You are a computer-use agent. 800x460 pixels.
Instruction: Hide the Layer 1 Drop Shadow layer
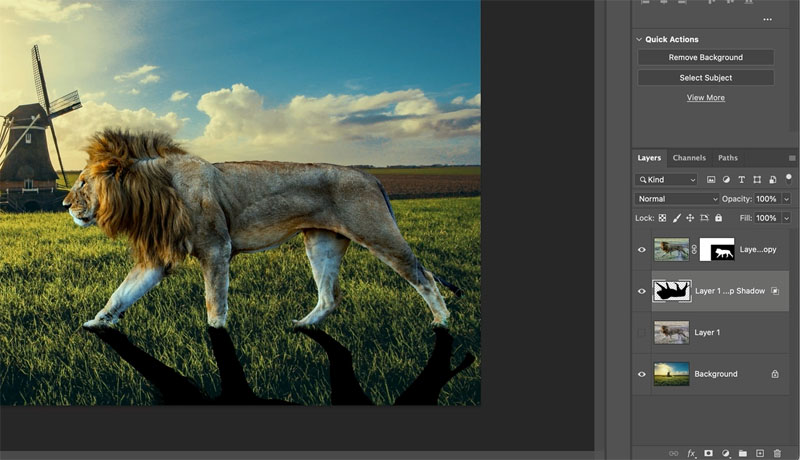[642, 291]
